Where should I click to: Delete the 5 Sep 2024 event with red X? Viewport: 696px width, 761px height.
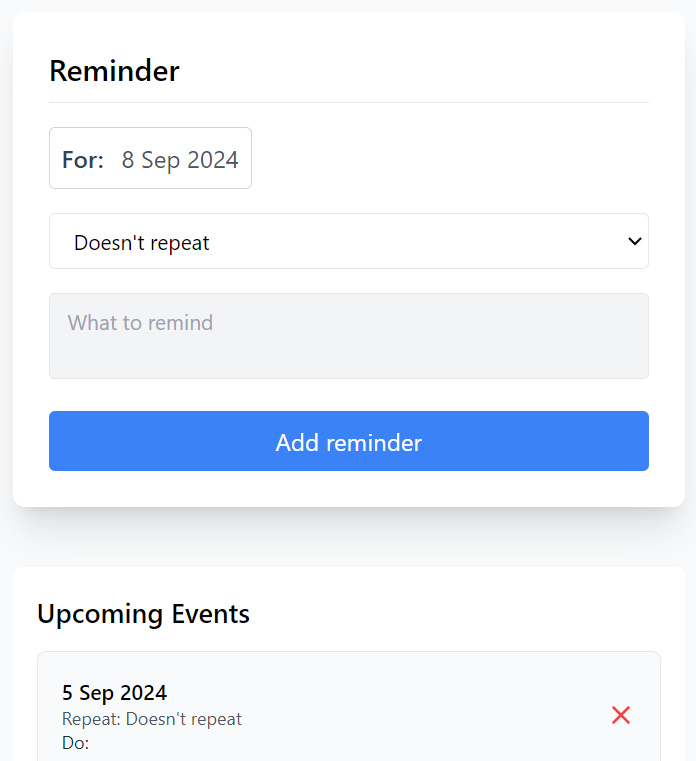point(620,715)
